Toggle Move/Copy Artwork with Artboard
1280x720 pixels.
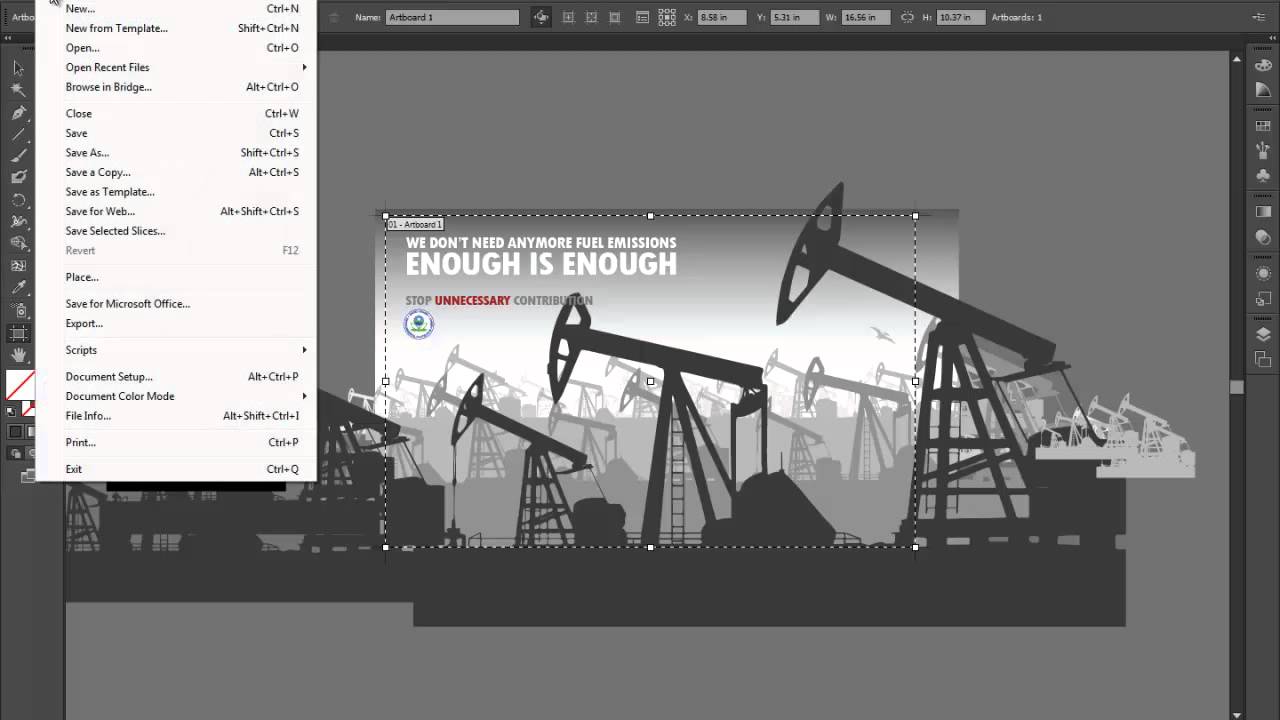click(x=541, y=17)
